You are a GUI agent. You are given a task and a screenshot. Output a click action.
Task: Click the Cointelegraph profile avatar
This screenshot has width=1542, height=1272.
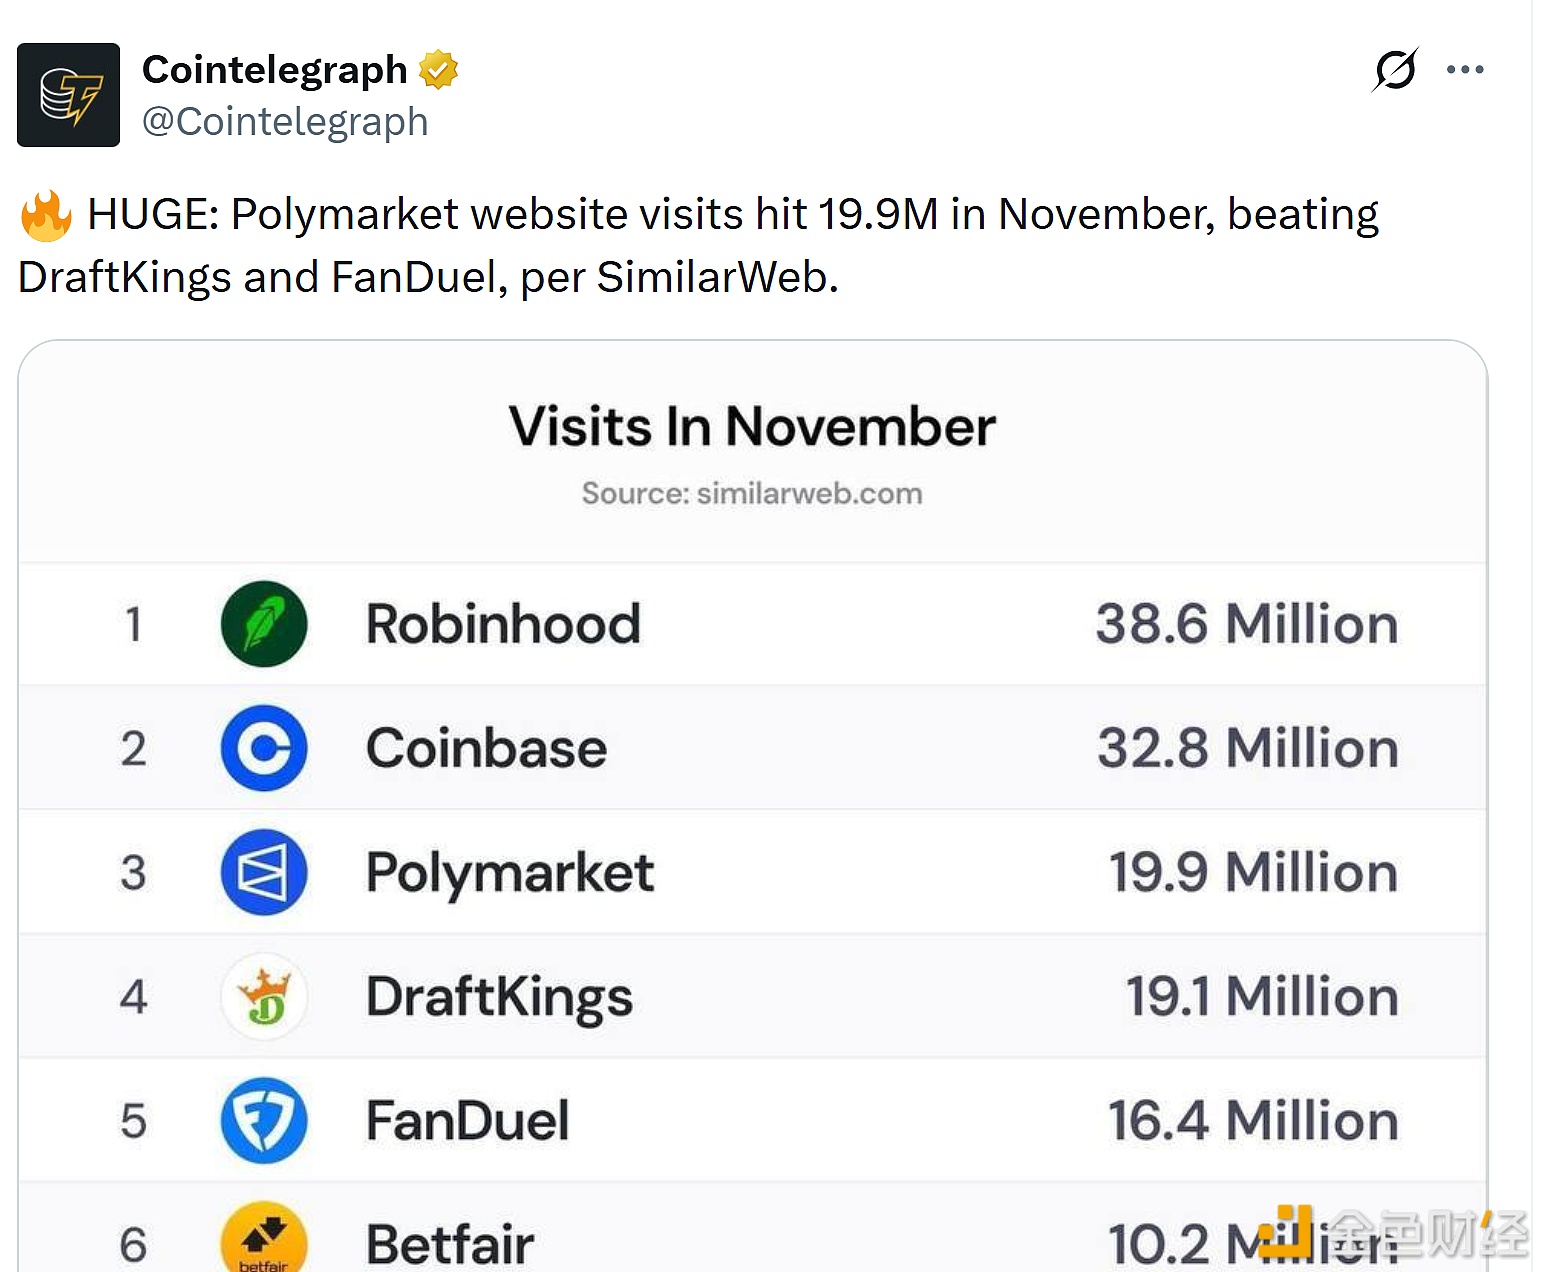pos(68,94)
